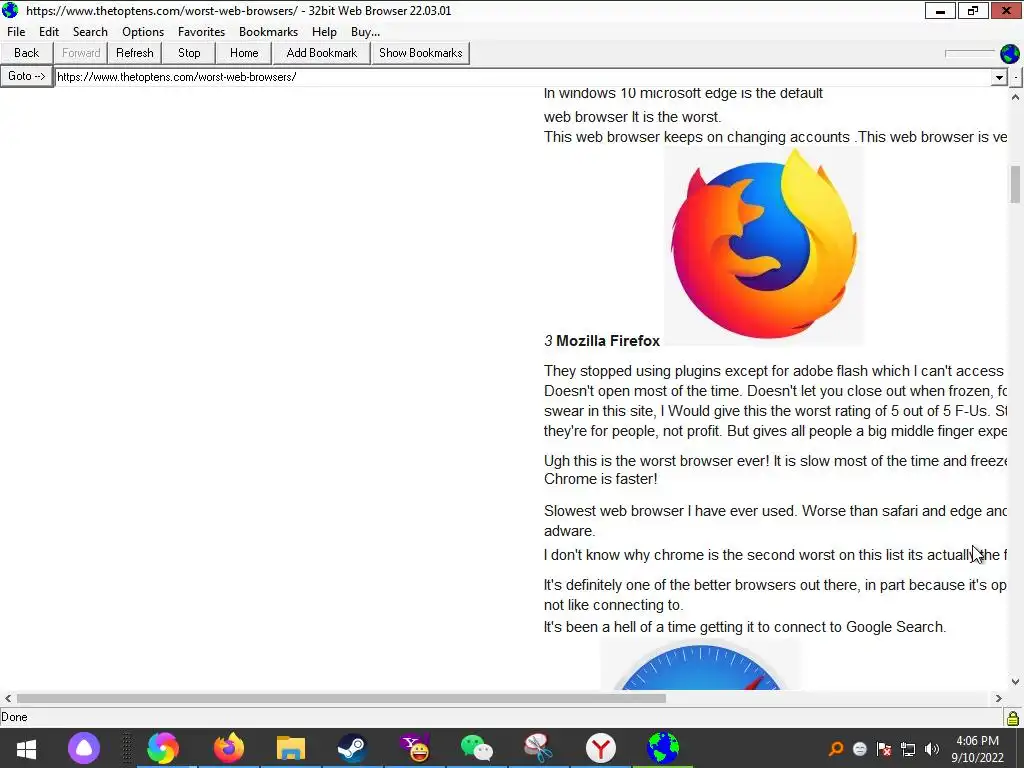Open the volume speaker tray icon
The height and width of the screenshot is (768, 1024).
pos(932,748)
